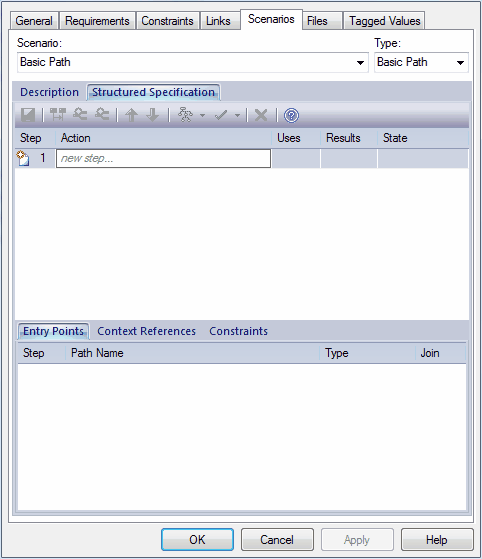Click the move step down arrow icon
The width and height of the screenshot is (482, 559).
pyautogui.click(x=153, y=115)
